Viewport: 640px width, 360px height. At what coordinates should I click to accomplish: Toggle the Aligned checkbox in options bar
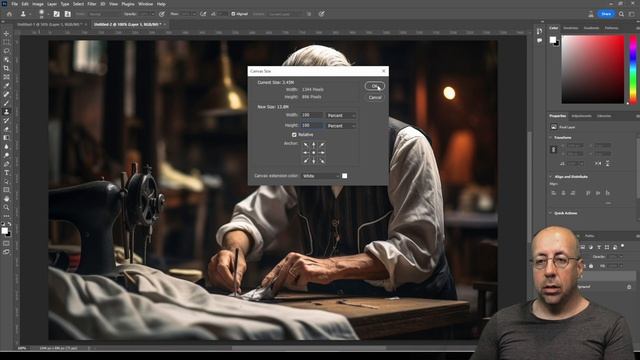(x=233, y=14)
